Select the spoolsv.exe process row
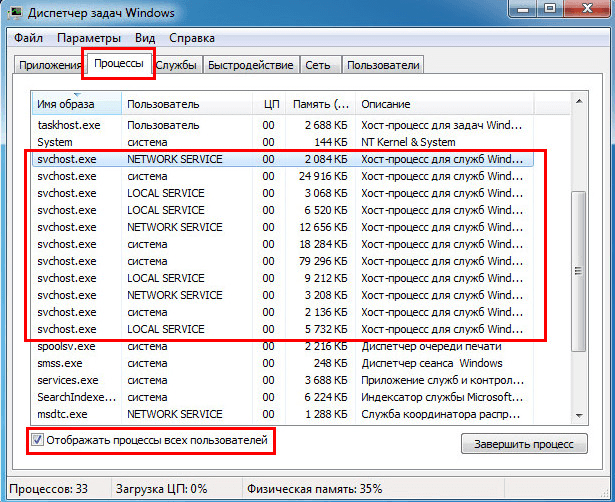 point(282,346)
